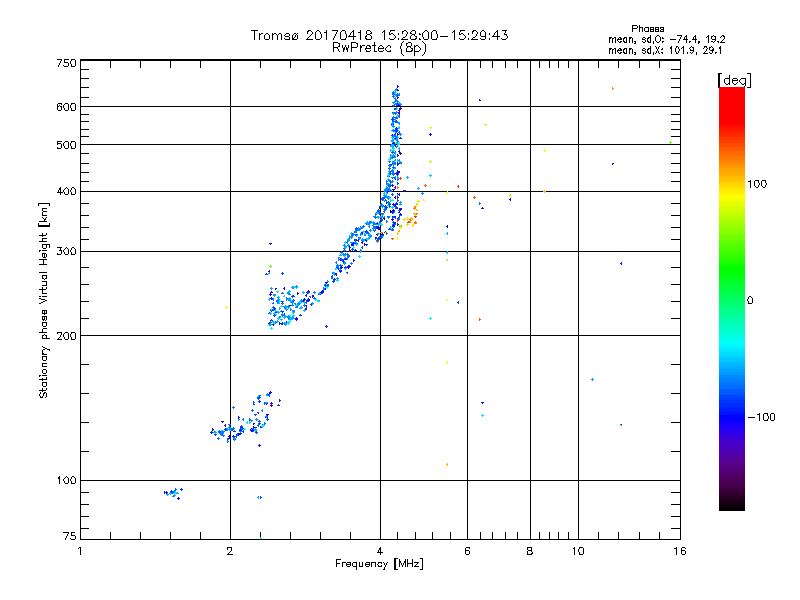The width and height of the screenshot is (800, 600).
Task: Click the -100 label beside the color bar
Action: point(761,417)
